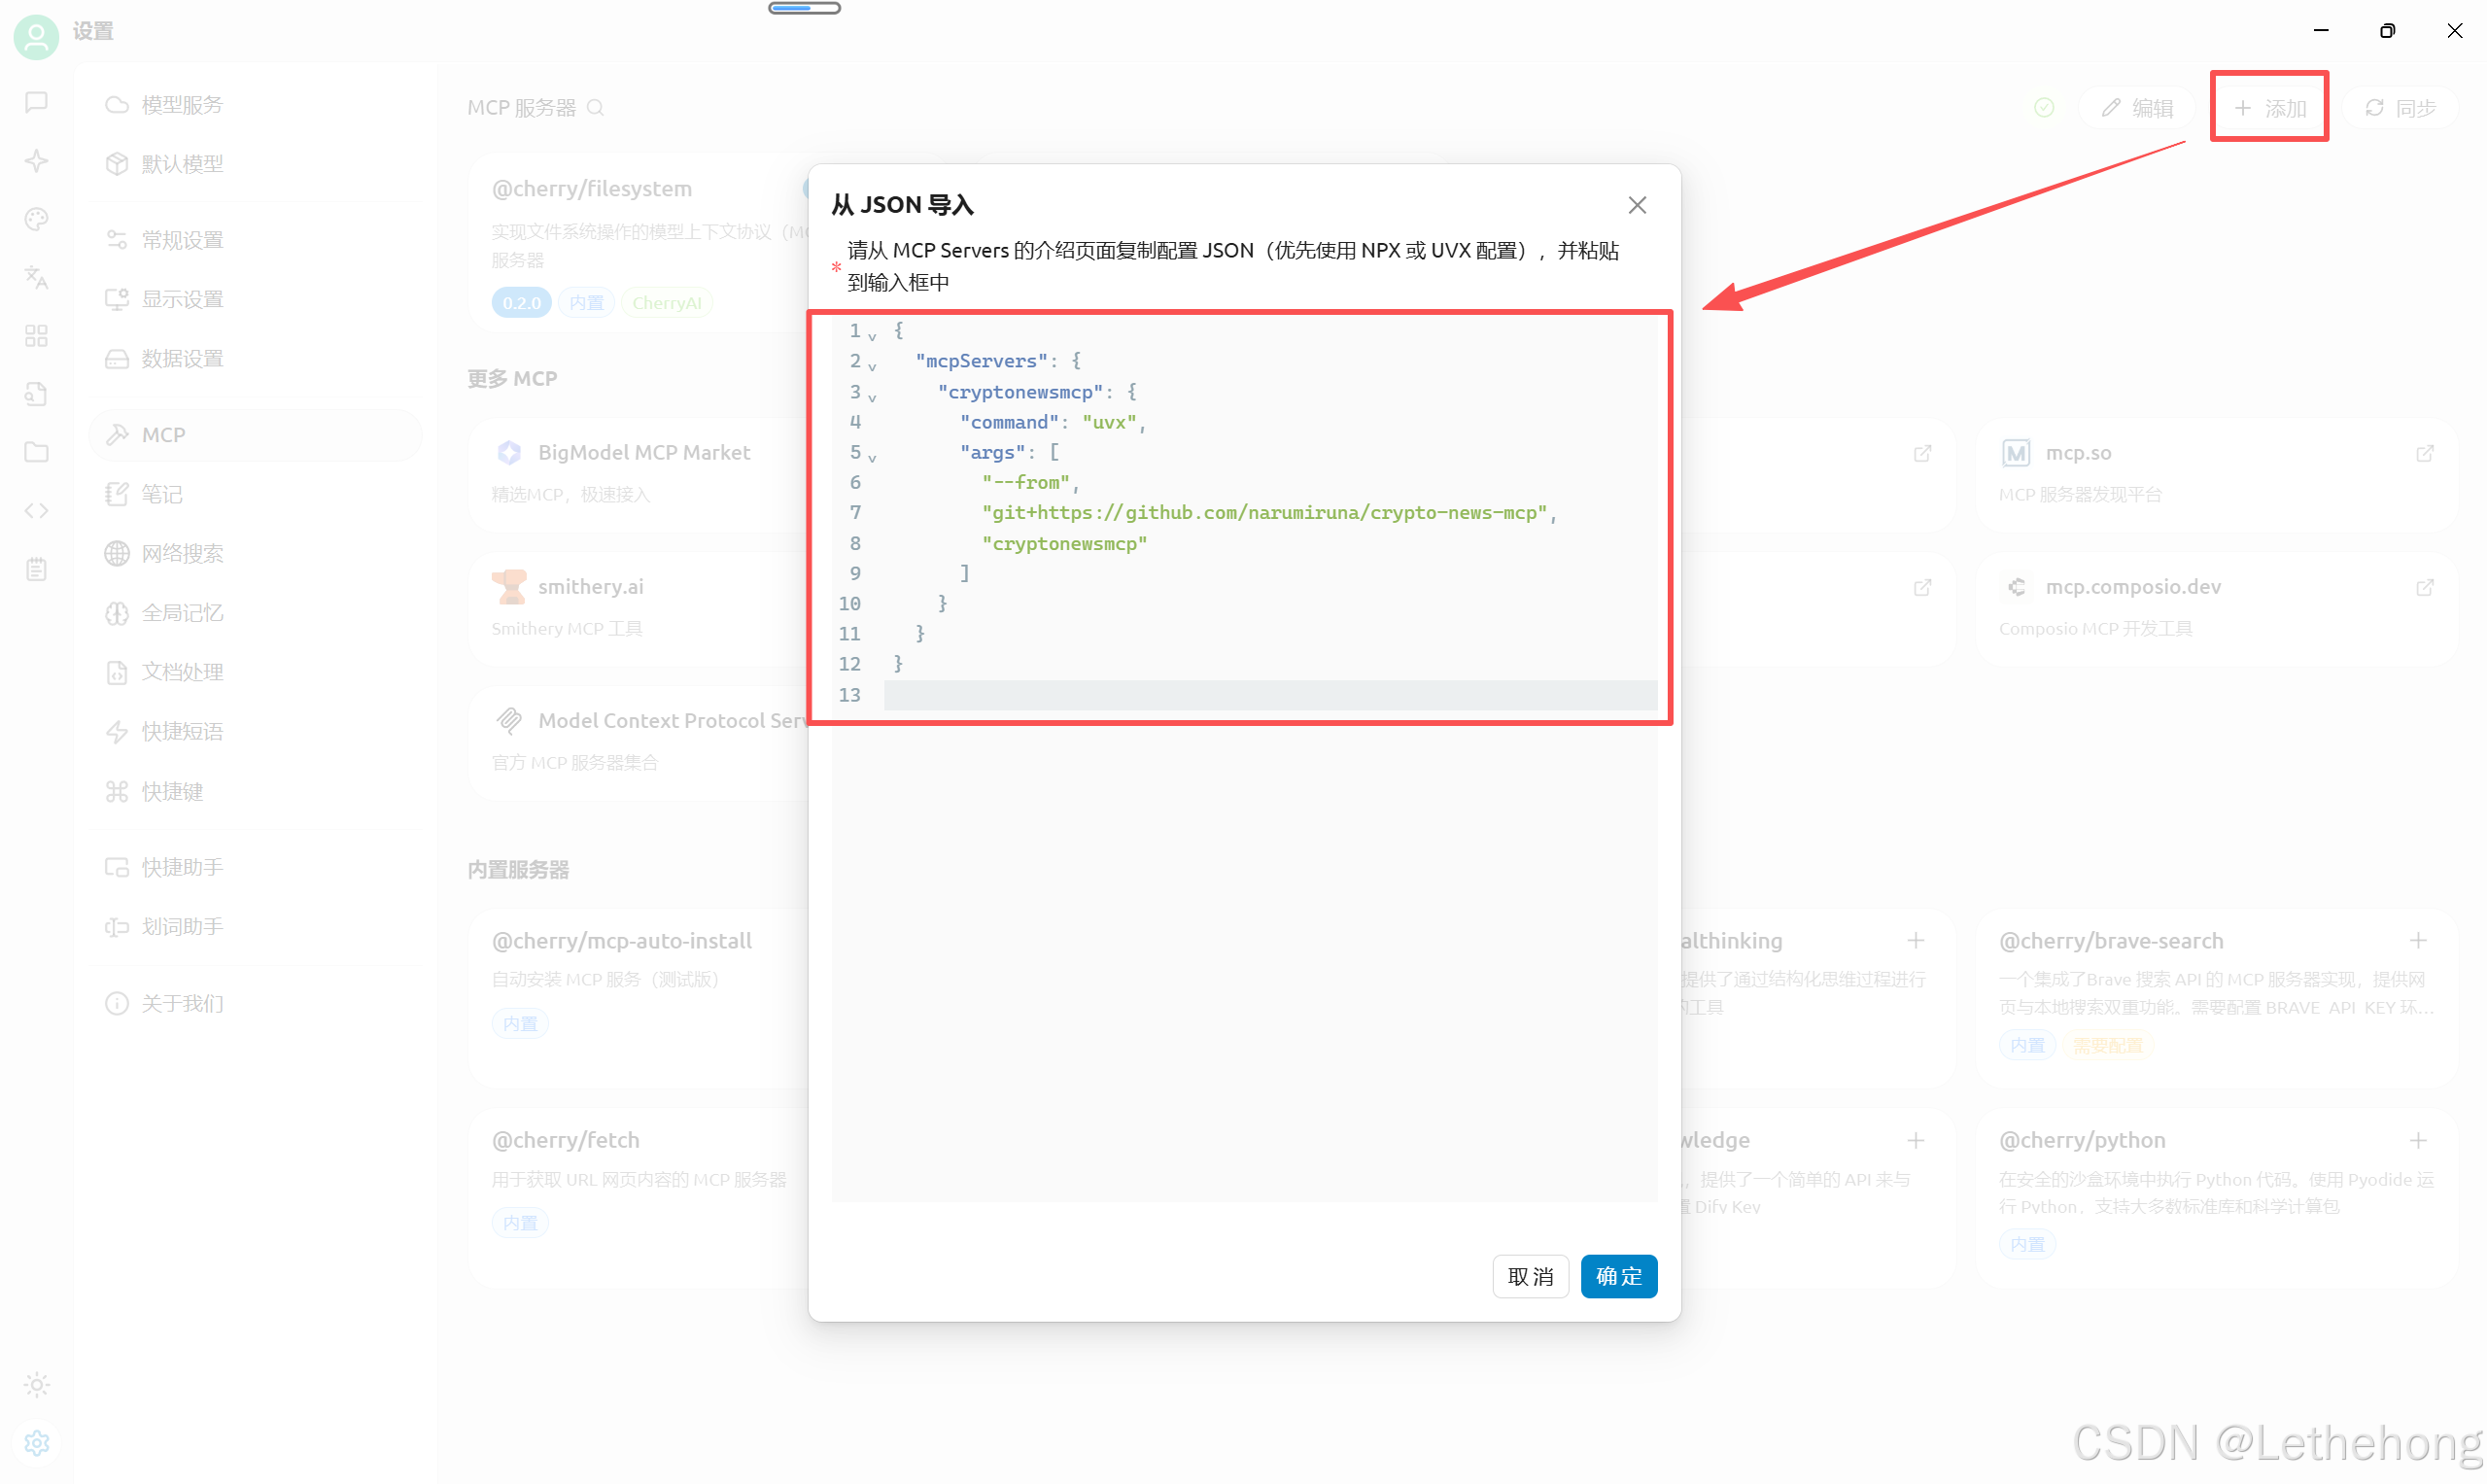The width and height of the screenshot is (2487, 1484).
Task: Click the MCP server search magnifier icon
Action: [595, 108]
